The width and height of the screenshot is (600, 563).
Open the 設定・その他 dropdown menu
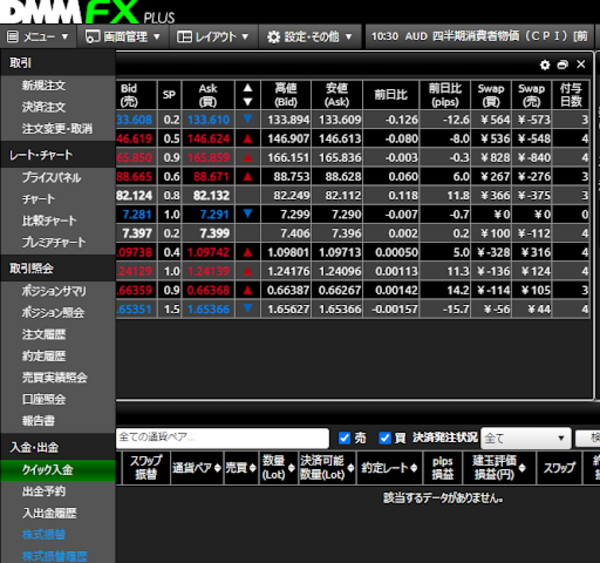309,37
